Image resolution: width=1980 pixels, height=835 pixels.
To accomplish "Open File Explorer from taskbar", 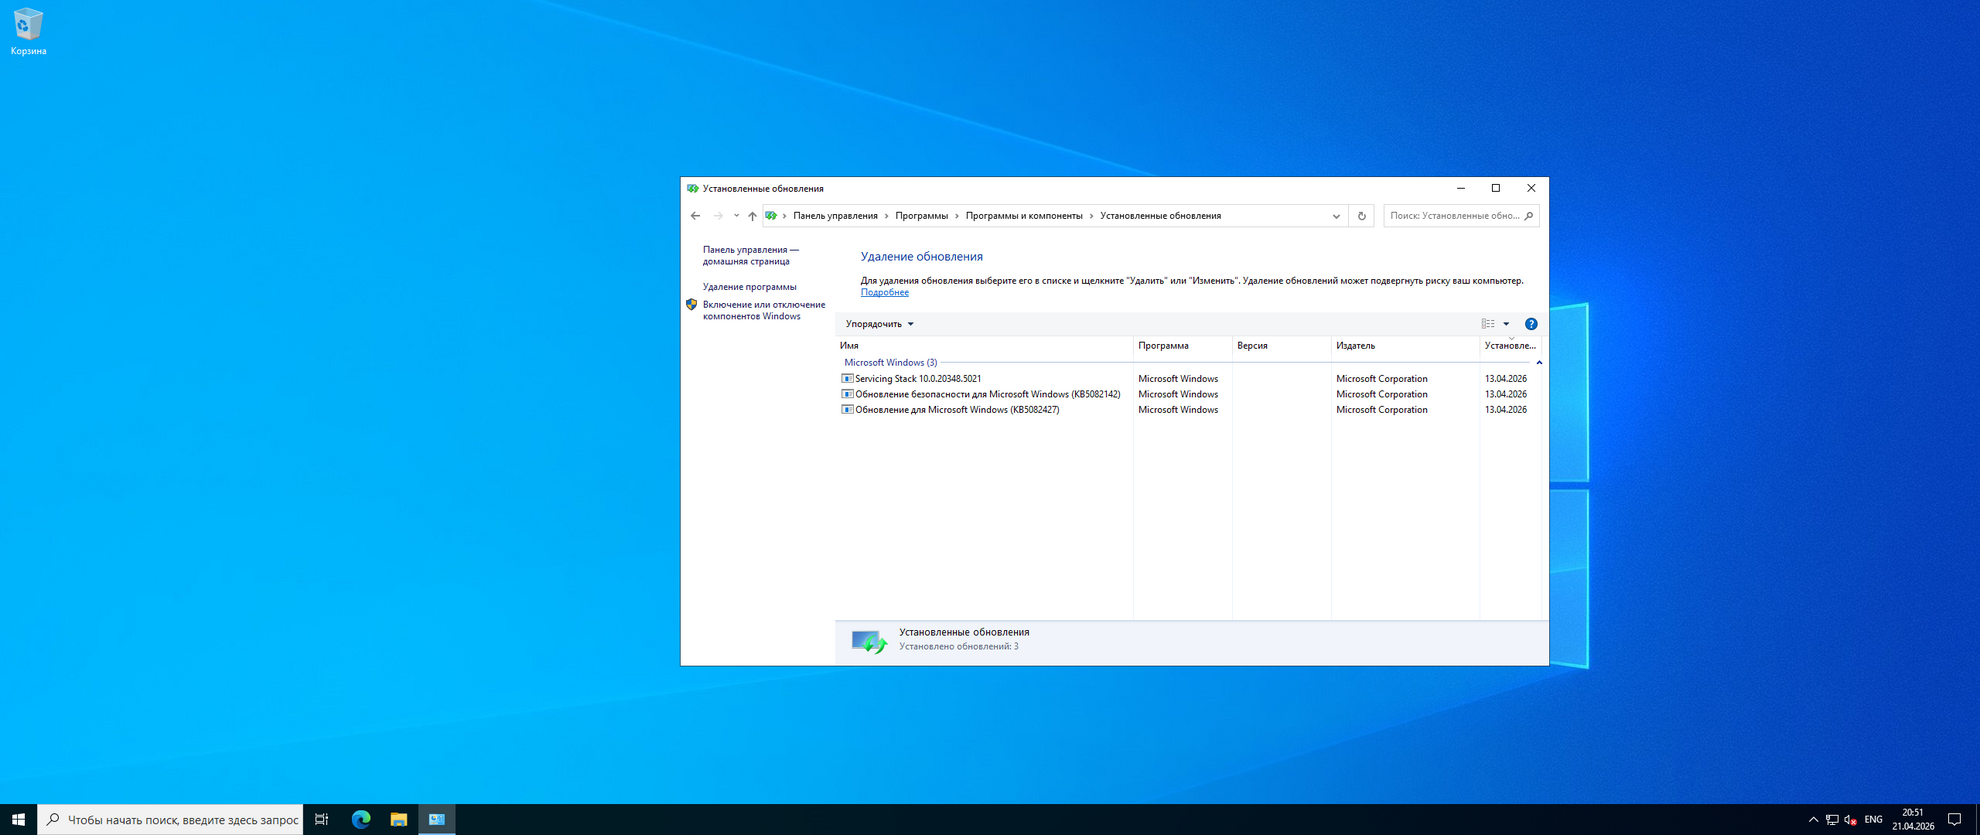I will coord(399,819).
